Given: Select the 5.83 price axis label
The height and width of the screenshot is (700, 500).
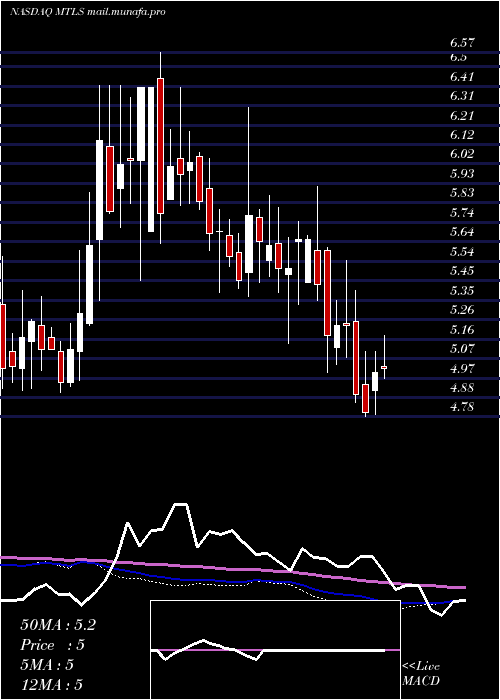Looking at the screenshot, I should pyautogui.click(x=462, y=193).
